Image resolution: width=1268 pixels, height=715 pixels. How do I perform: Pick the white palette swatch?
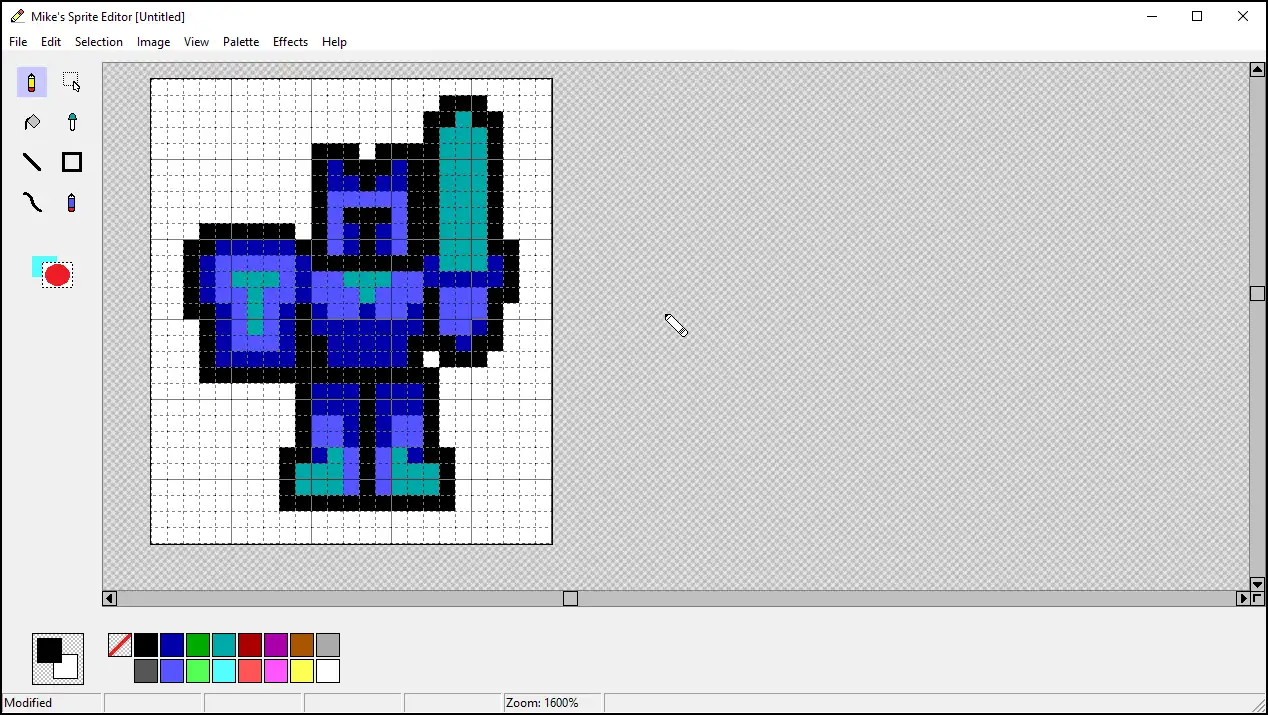coord(328,671)
